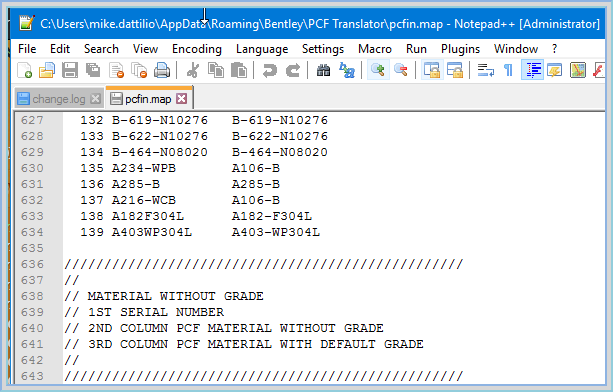Click the Save All icon
This screenshot has width=613, height=392.
tap(93, 70)
